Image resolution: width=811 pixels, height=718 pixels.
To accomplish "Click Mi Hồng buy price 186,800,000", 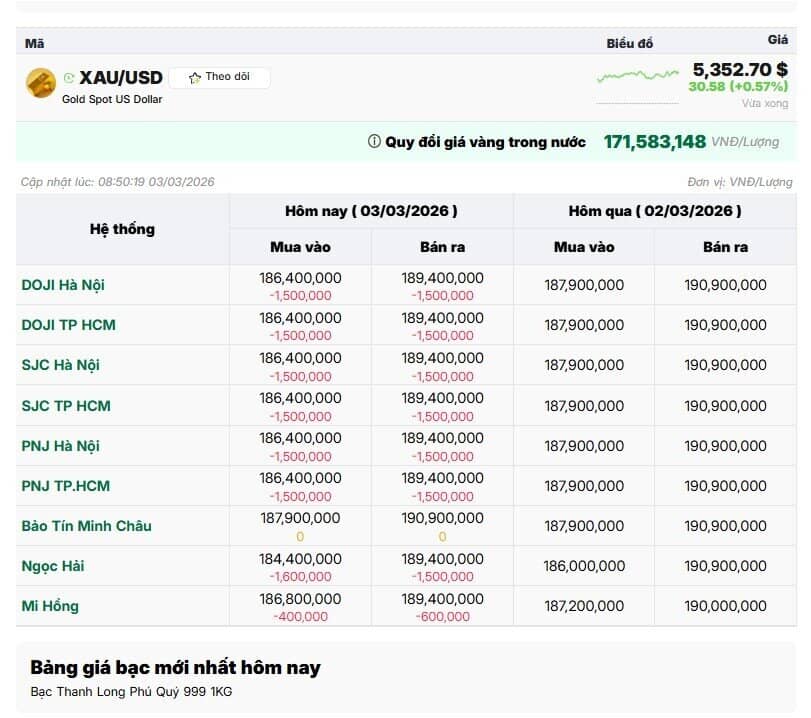I will click(300, 599).
